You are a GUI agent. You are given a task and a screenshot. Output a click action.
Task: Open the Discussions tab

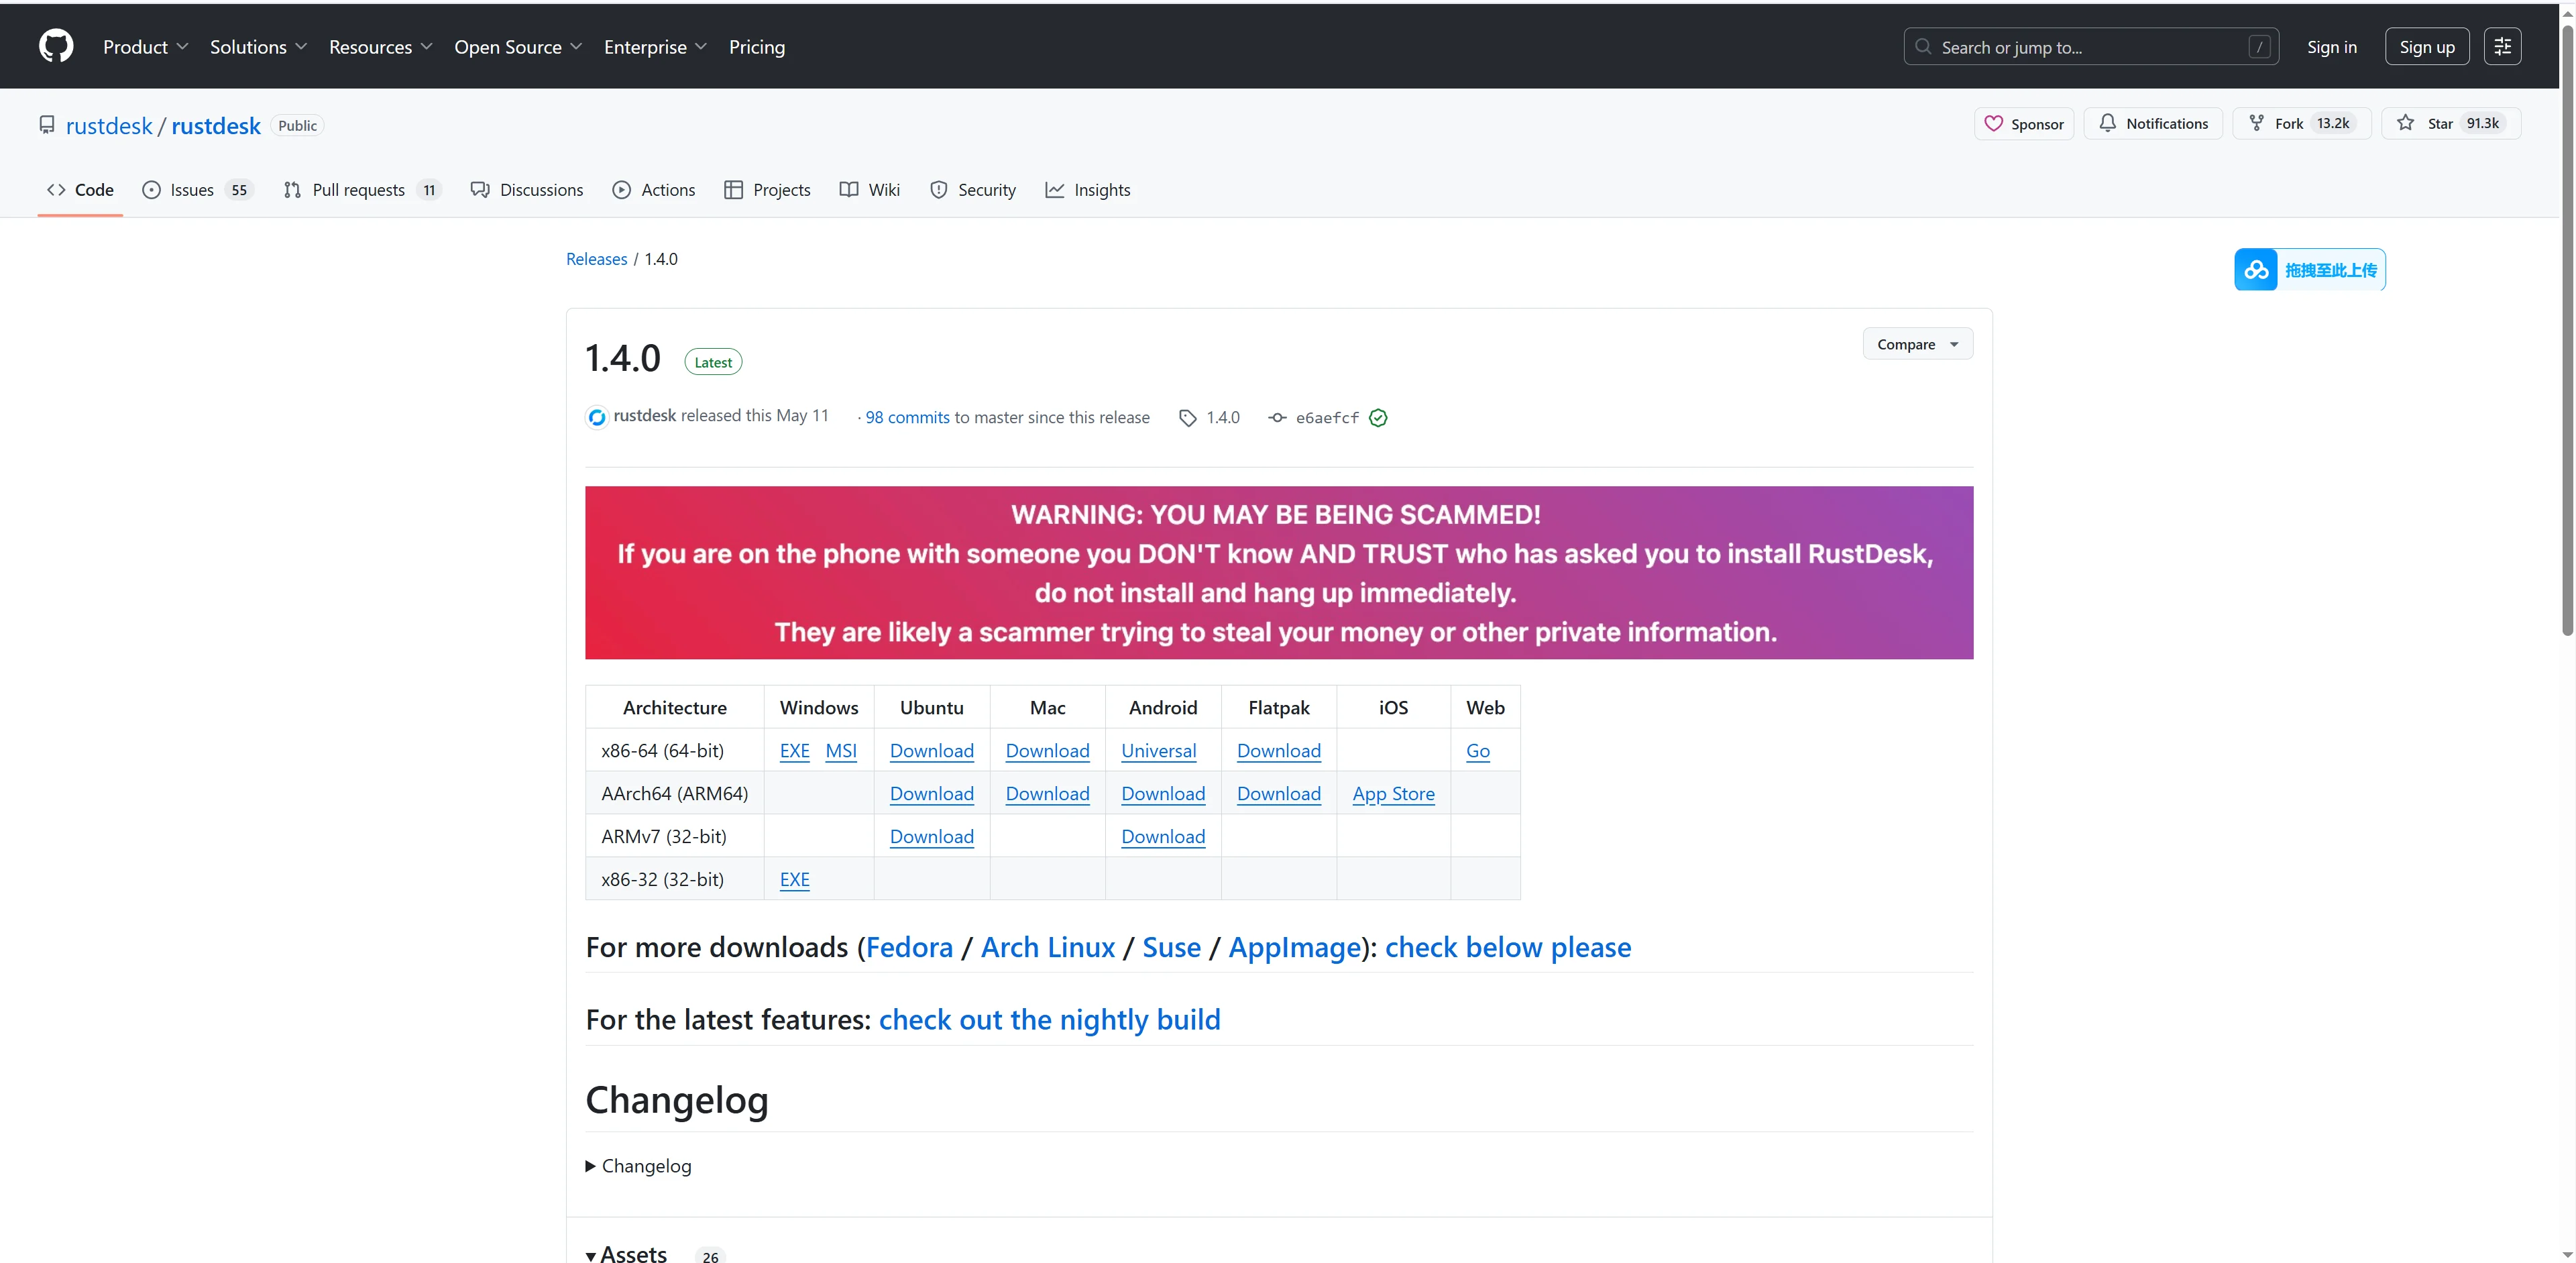(x=527, y=190)
